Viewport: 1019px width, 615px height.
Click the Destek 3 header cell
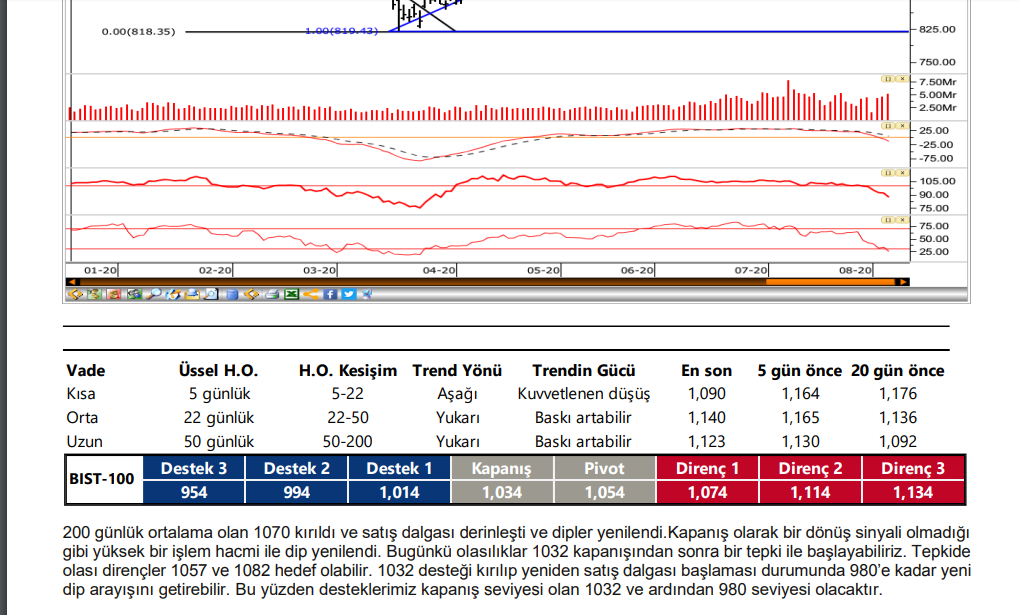(x=194, y=469)
